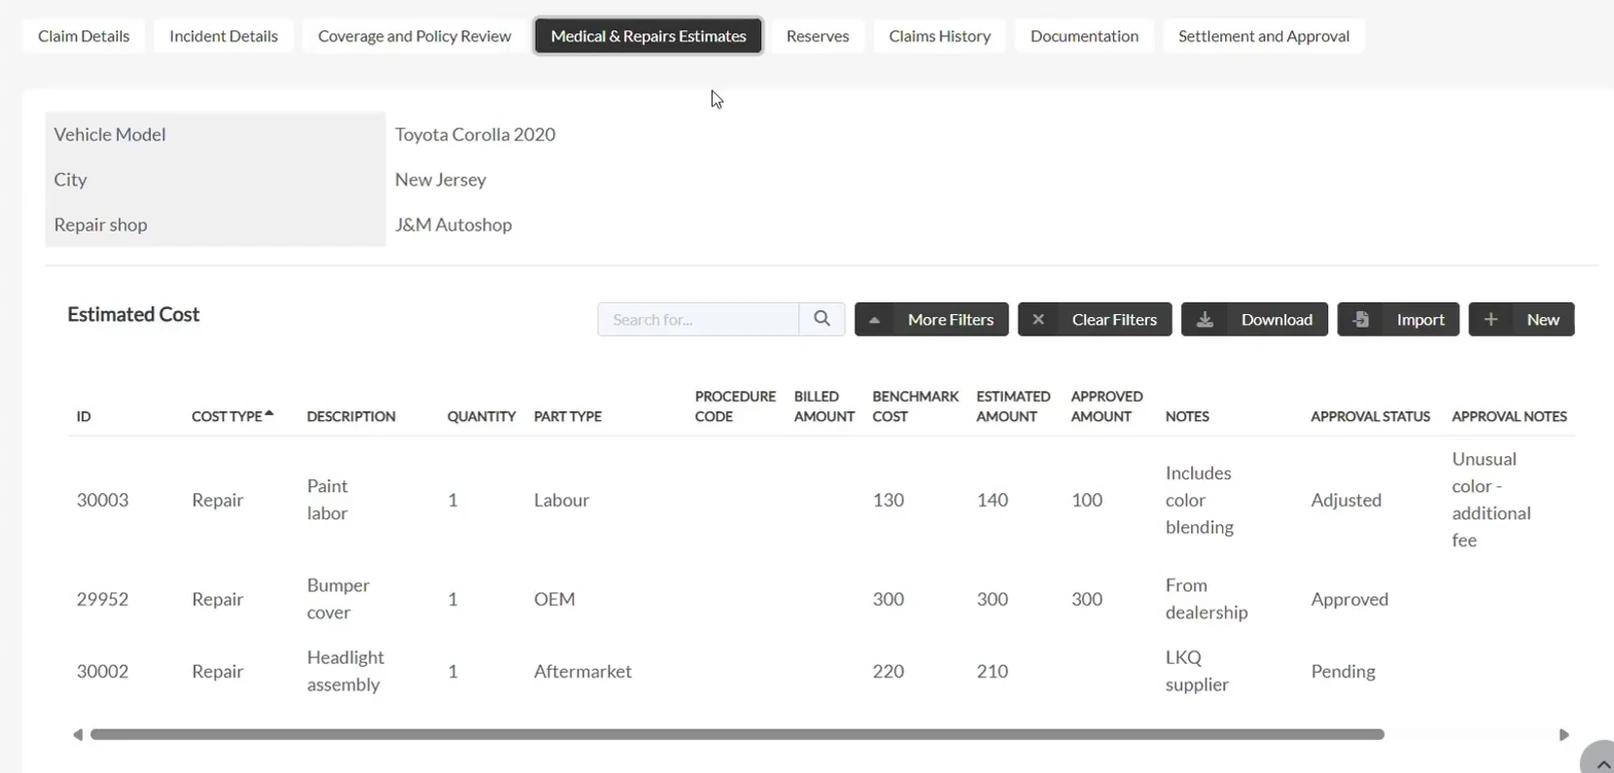Image resolution: width=1614 pixels, height=773 pixels.
Task: Click the left arrow of horizontal scrollbar
Action: click(x=78, y=735)
